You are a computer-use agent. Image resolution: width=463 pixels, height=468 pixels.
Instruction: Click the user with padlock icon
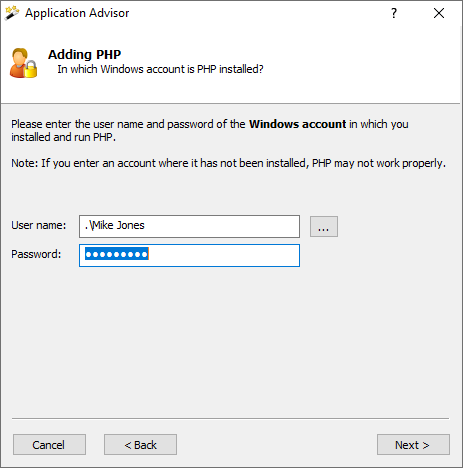(23, 63)
